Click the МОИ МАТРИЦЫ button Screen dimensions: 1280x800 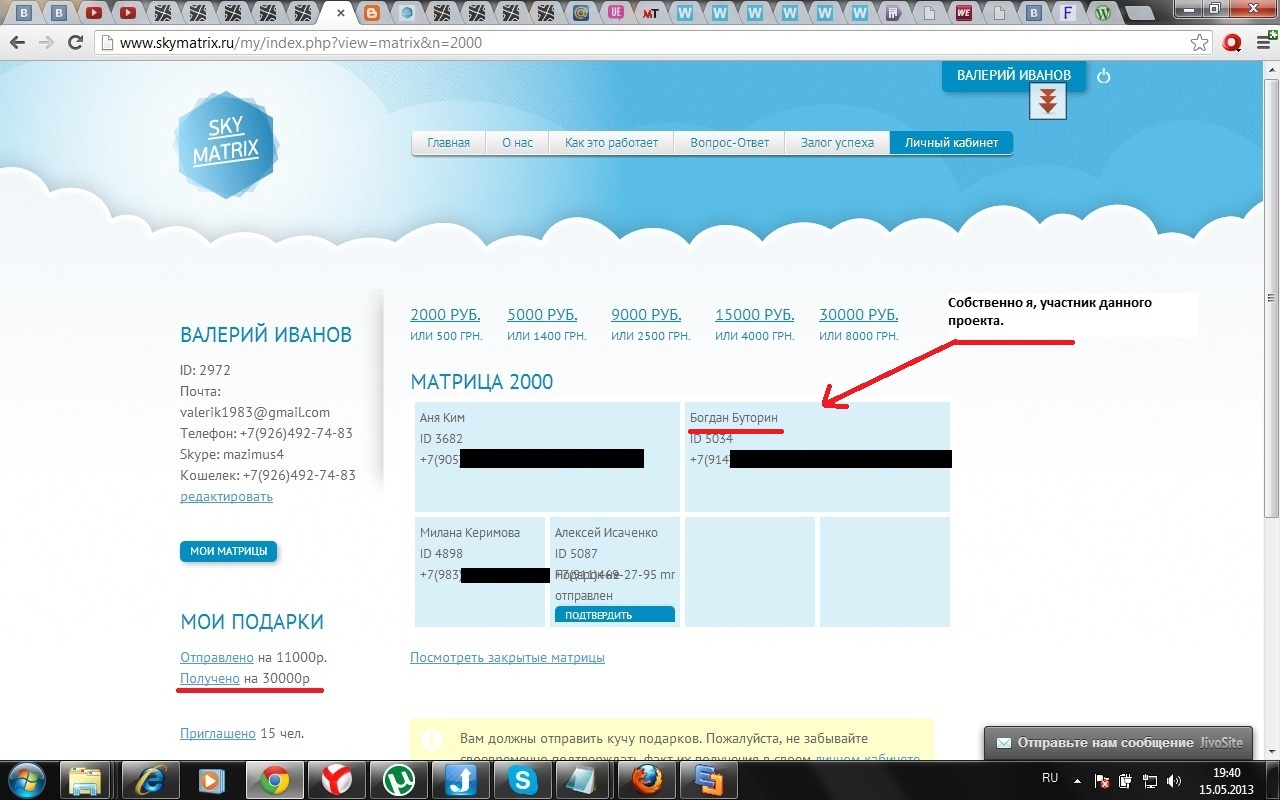(228, 551)
